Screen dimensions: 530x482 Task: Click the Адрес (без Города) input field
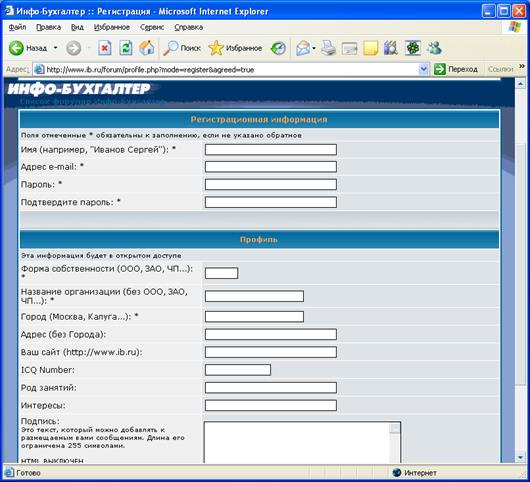pos(271,334)
